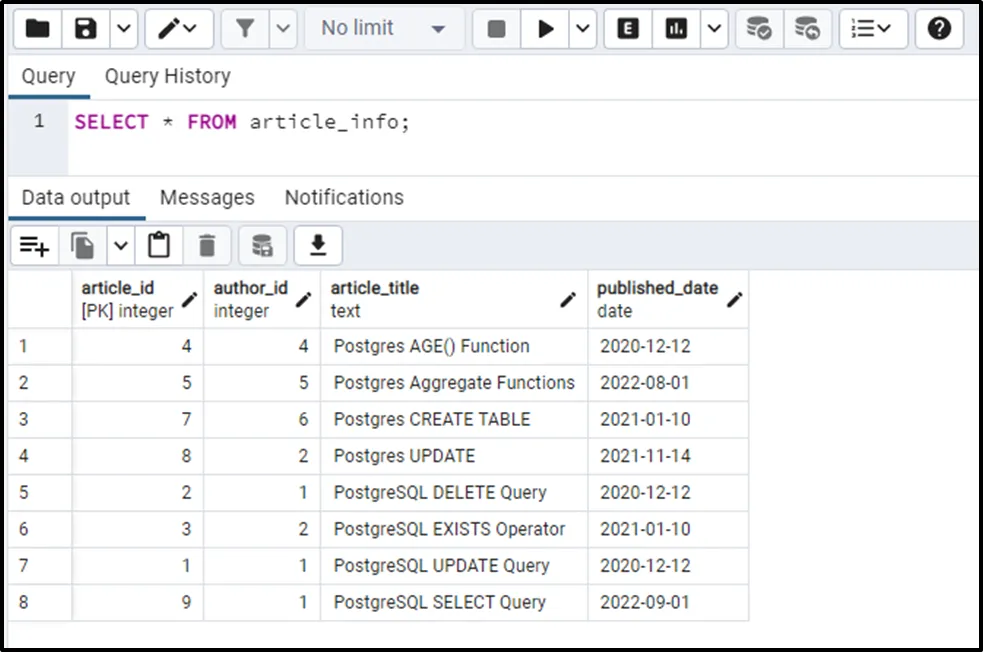The image size is (983, 652).
Task: Click the Stop query square icon
Action: point(496,29)
